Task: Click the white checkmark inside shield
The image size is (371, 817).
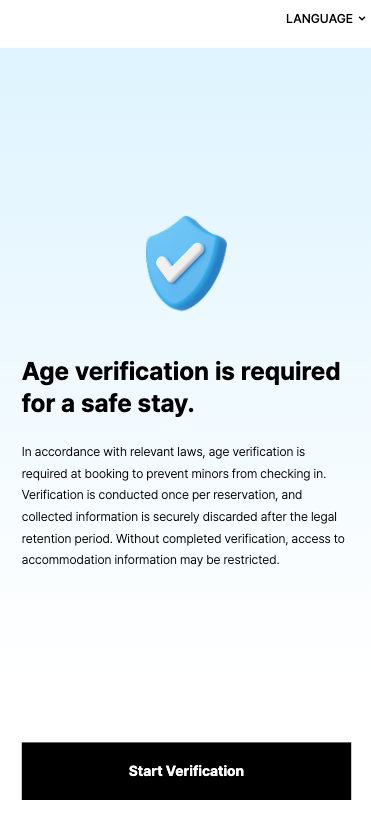Action: coord(180,263)
